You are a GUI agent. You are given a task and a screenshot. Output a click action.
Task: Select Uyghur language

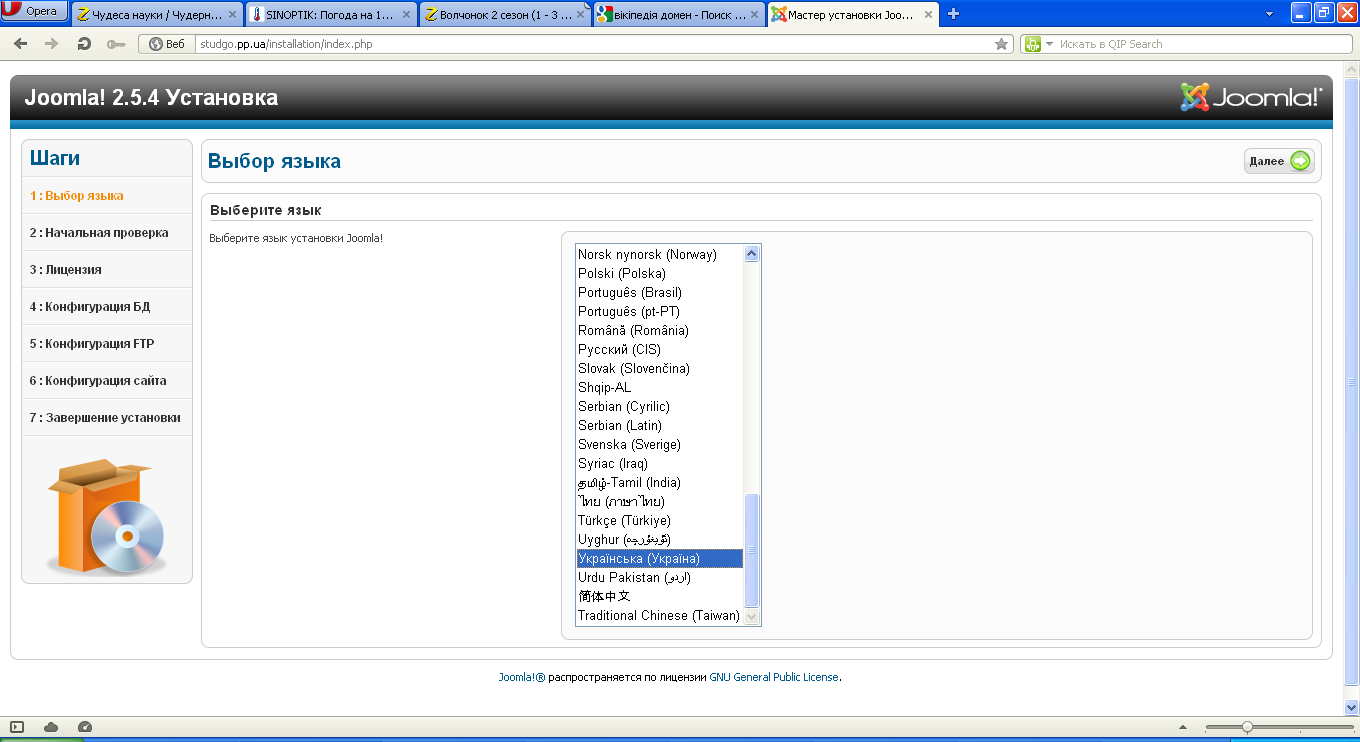click(660, 540)
